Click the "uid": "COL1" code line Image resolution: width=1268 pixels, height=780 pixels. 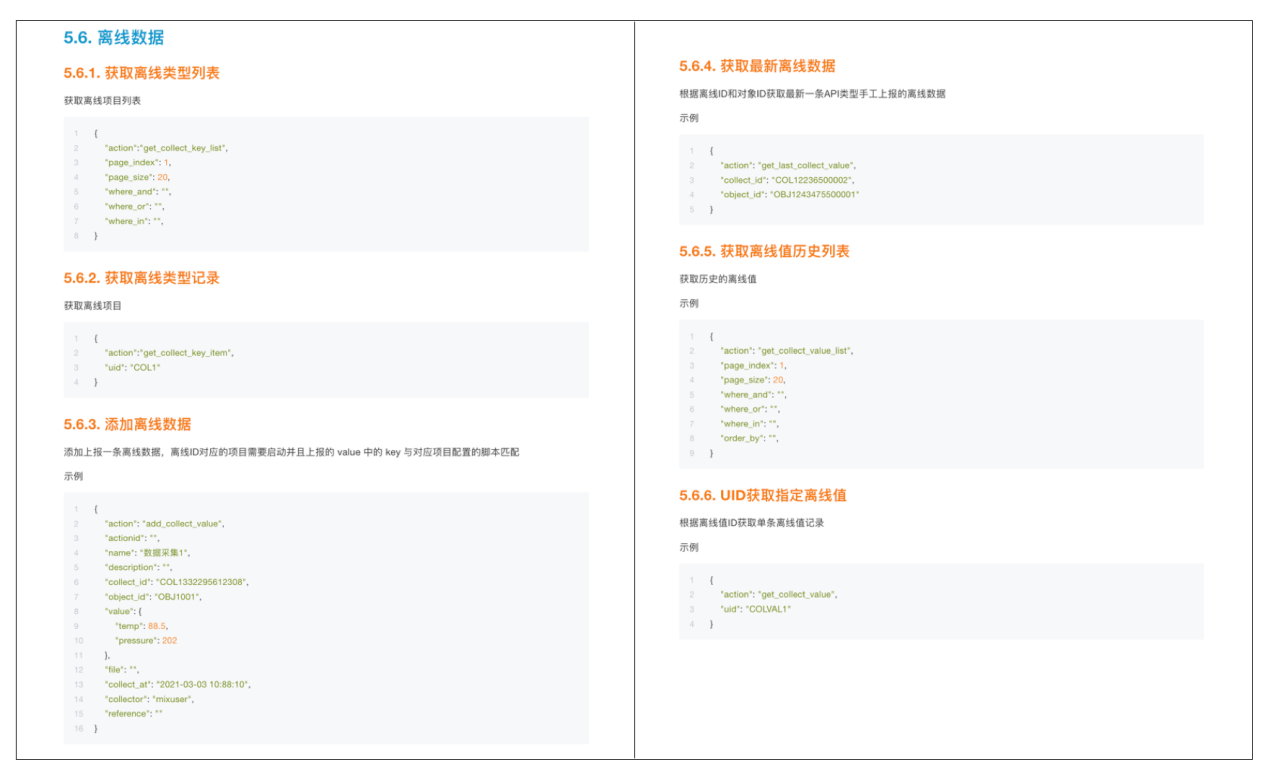(132, 367)
